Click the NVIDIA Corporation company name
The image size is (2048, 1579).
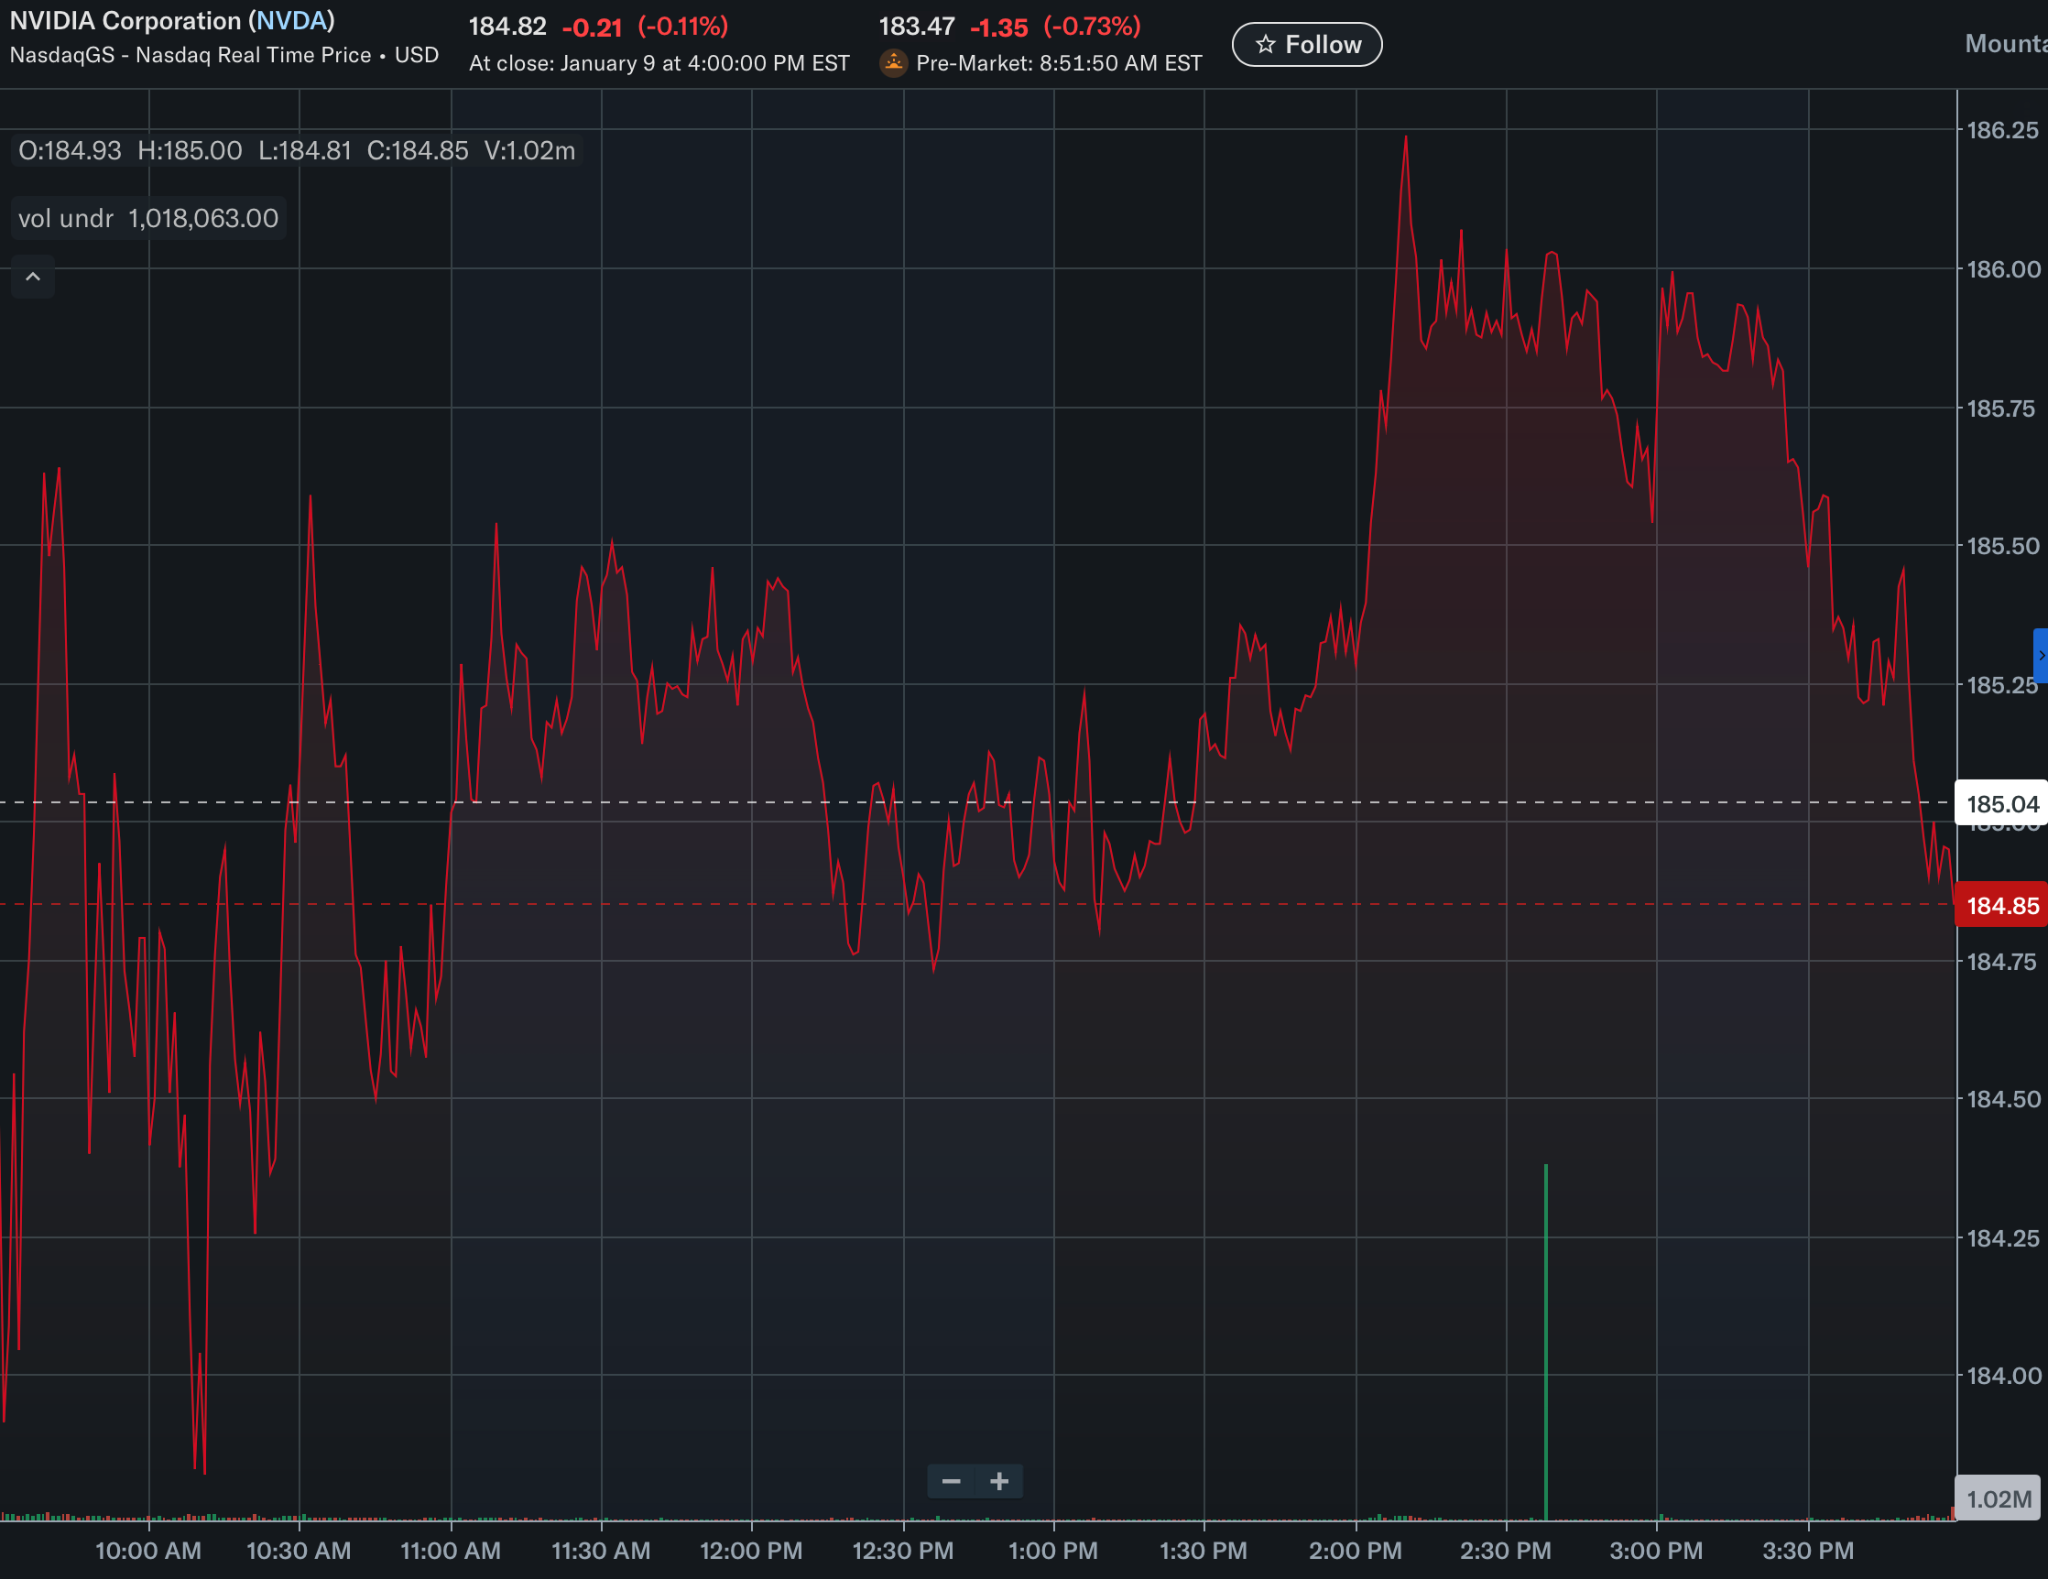pyautogui.click(x=125, y=21)
